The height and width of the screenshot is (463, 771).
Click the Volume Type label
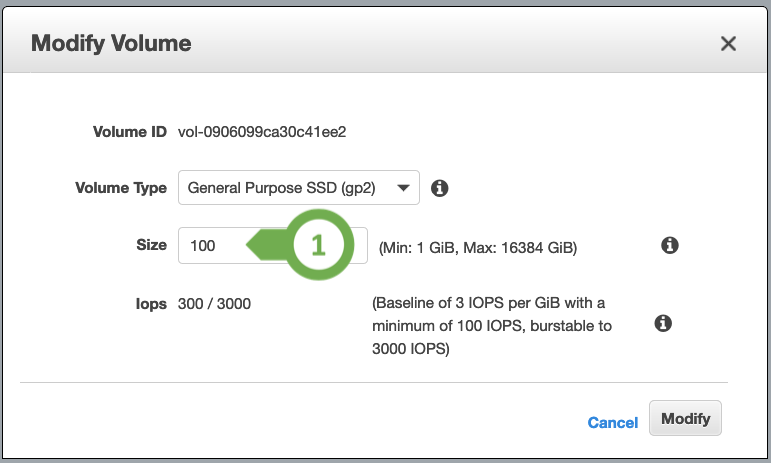pyautogui.click(x=121, y=188)
